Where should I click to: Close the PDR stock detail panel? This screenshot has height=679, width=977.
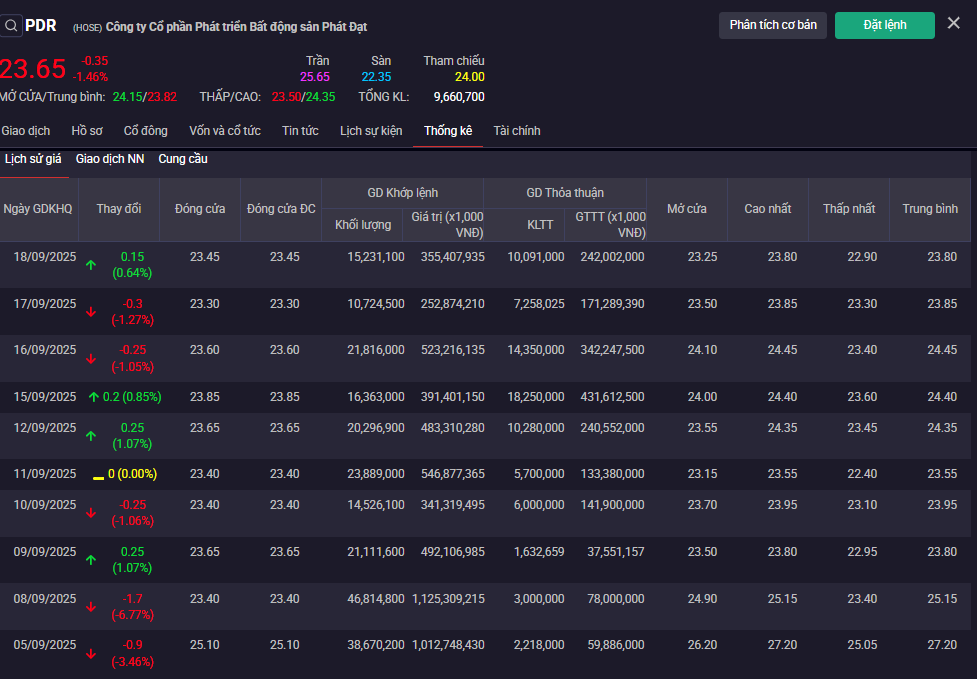point(953,23)
